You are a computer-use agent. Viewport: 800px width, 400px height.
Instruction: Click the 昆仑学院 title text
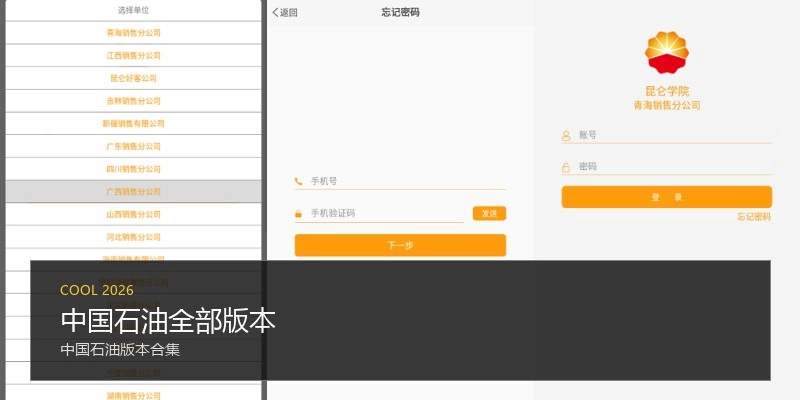[x=667, y=91]
